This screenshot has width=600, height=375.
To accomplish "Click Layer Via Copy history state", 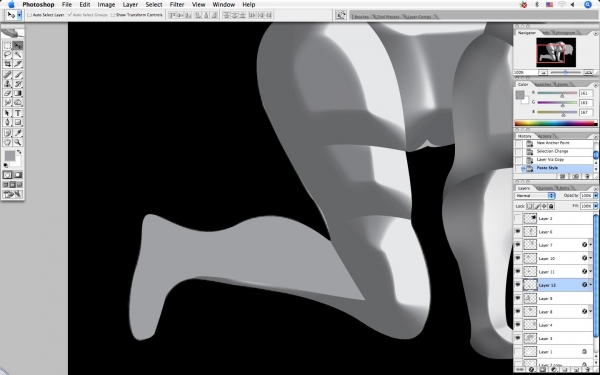I will coord(558,160).
